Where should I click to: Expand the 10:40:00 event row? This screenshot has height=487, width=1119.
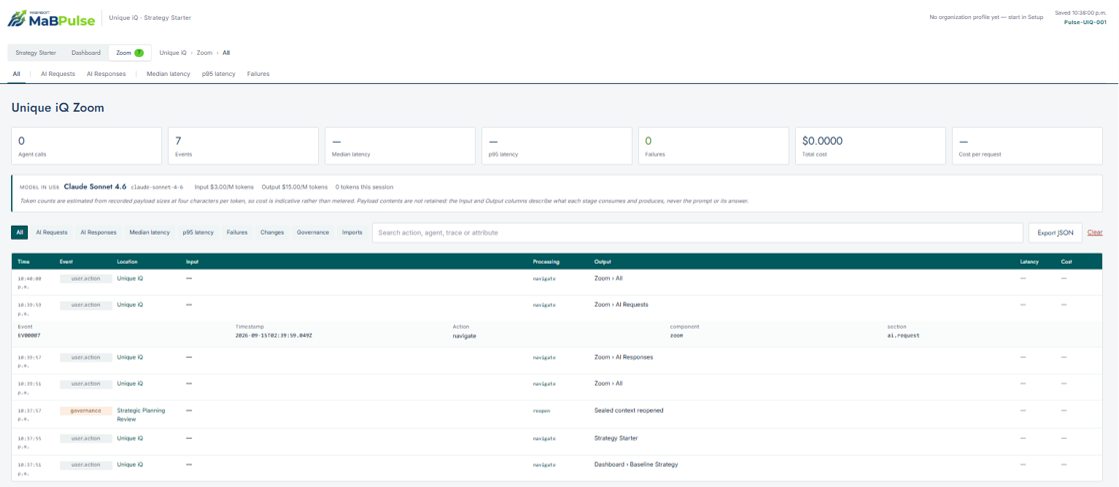557,283
